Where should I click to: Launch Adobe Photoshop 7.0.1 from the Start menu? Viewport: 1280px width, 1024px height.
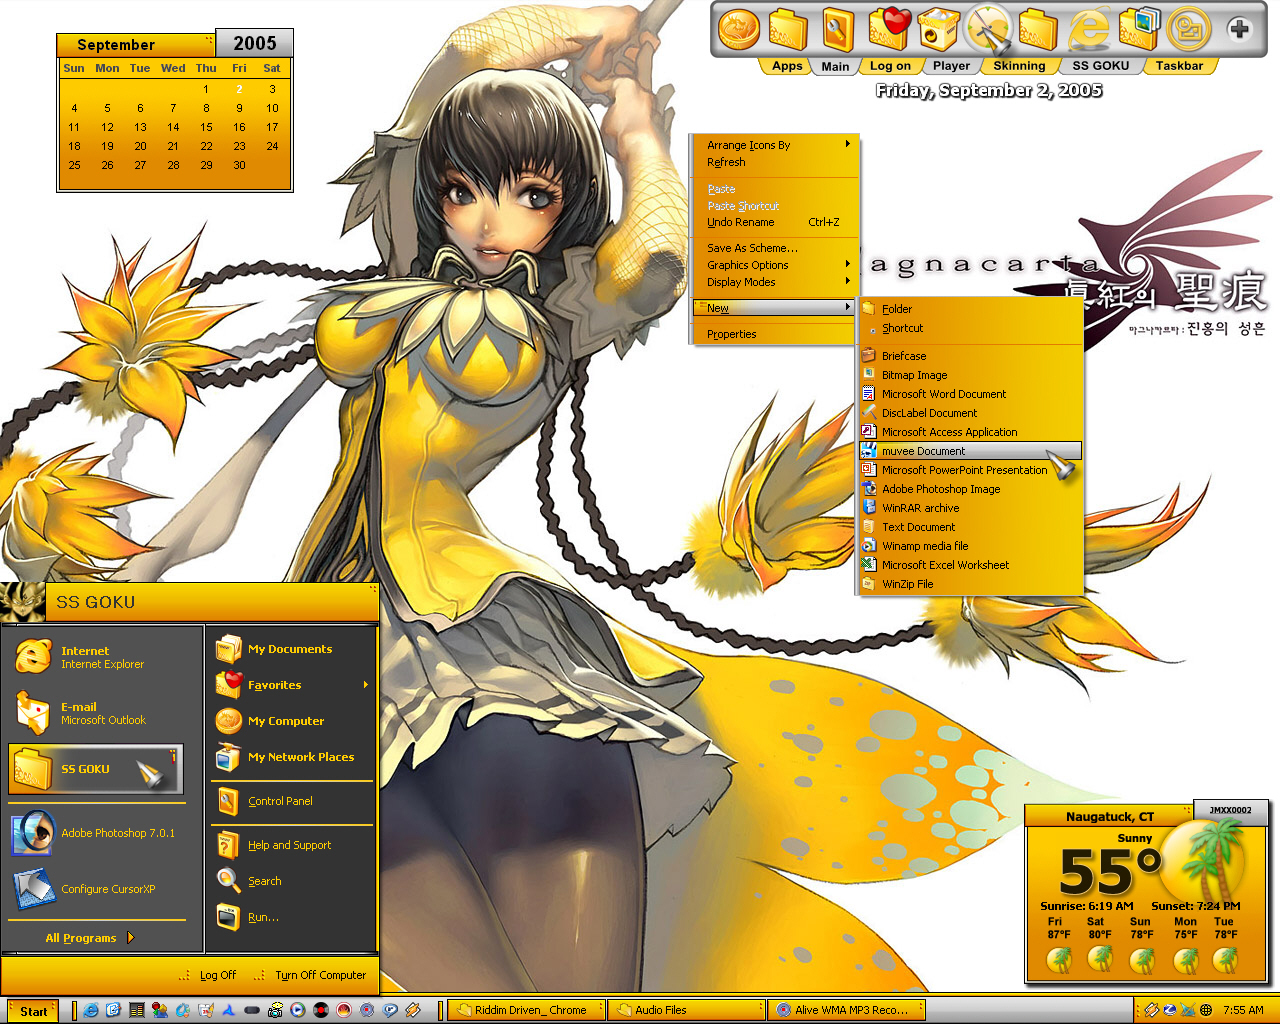(97, 833)
